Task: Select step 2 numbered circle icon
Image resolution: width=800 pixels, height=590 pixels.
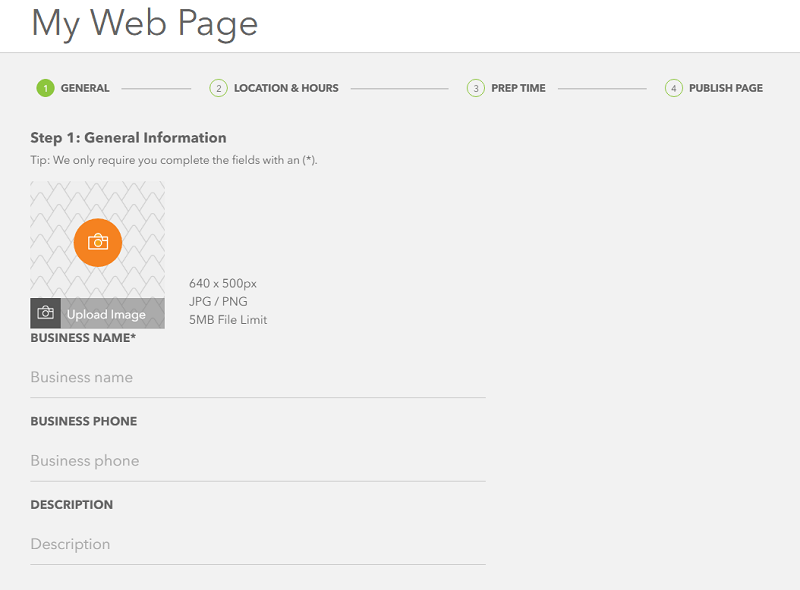Action: [218, 88]
